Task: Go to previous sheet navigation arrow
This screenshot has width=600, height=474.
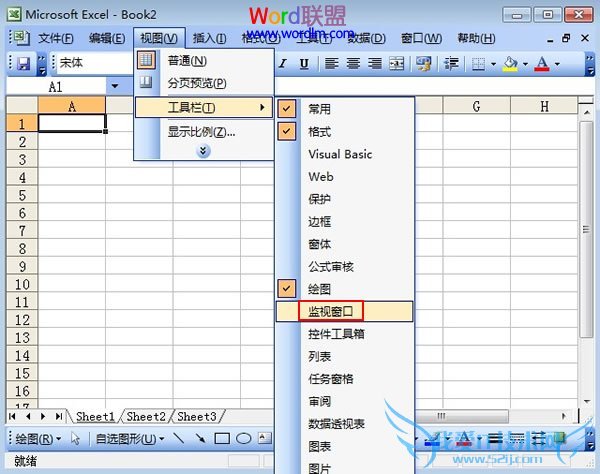Action: click(28, 416)
